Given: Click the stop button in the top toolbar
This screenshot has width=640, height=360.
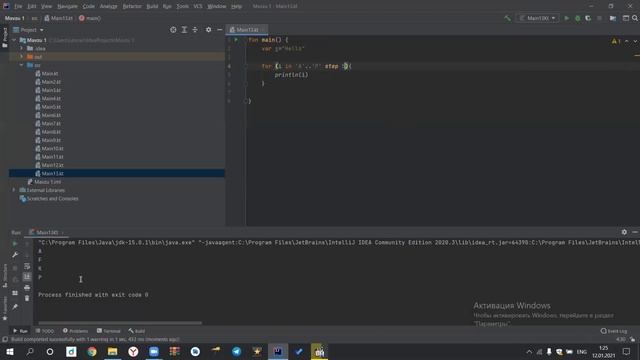Looking at the screenshot, I should (599, 18).
